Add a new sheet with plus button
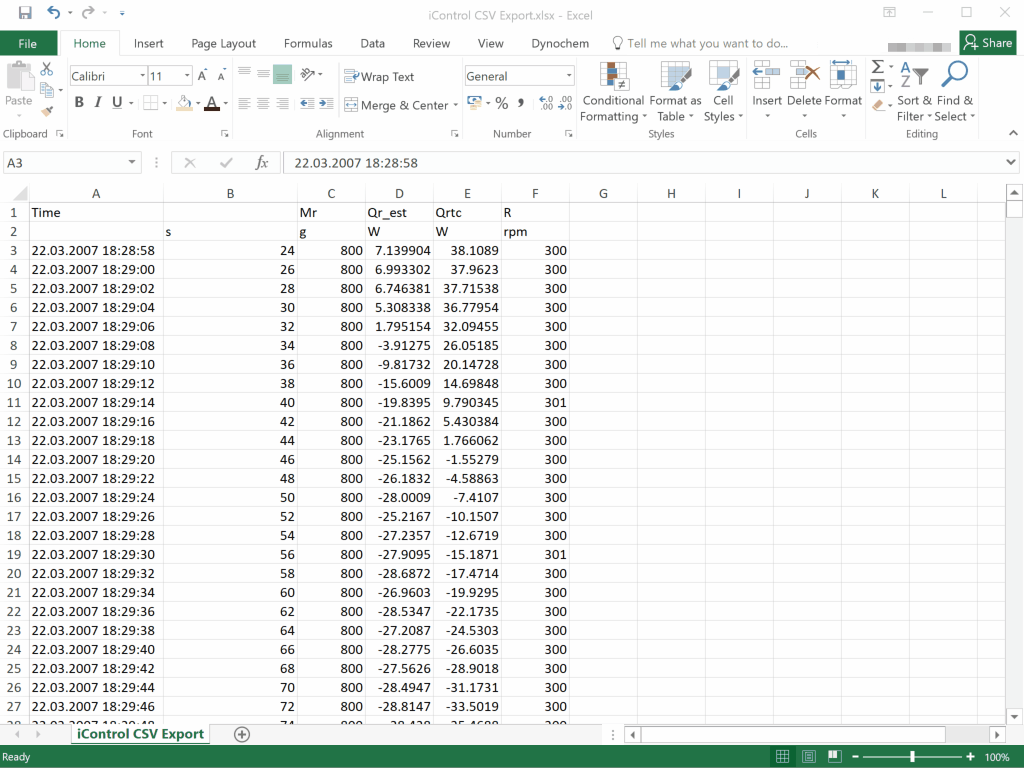This screenshot has width=1024, height=768. point(241,734)
